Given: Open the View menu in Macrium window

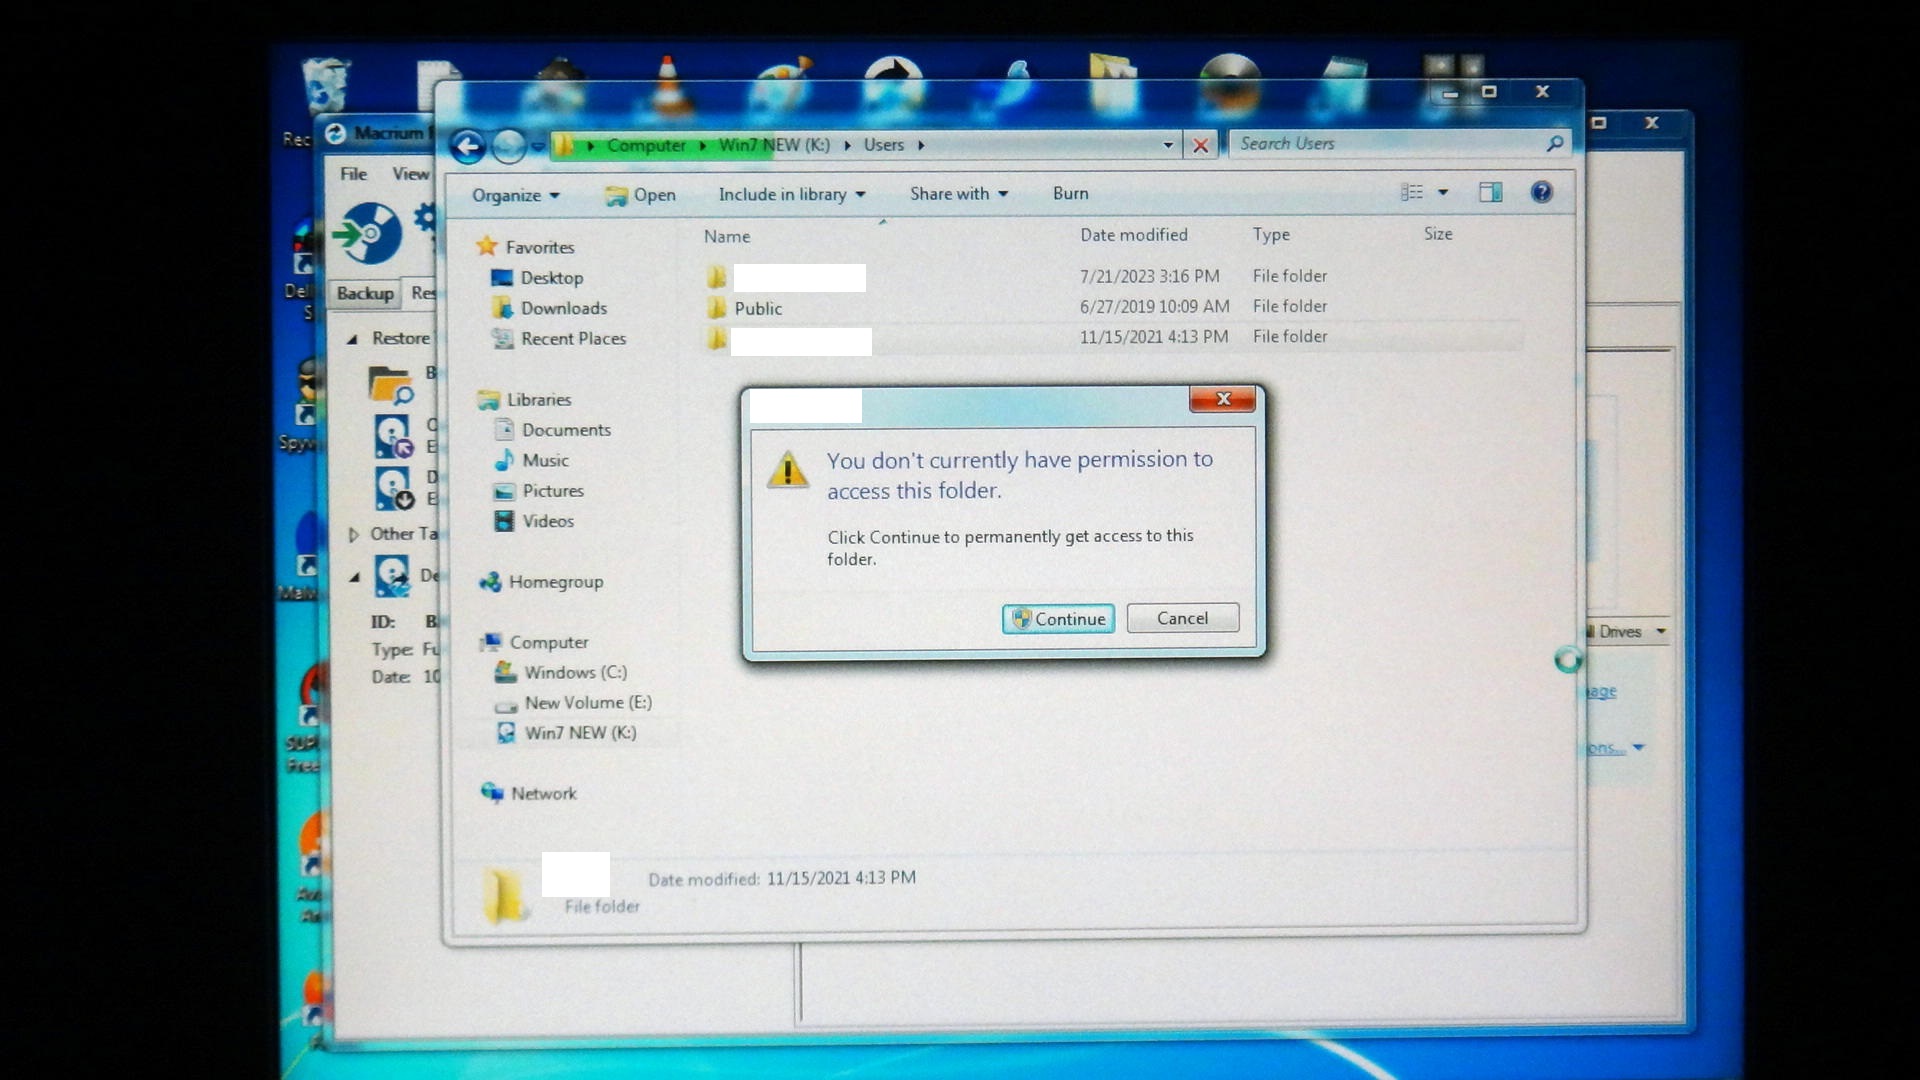Looking at the screenshot, I should coord(410,174).
